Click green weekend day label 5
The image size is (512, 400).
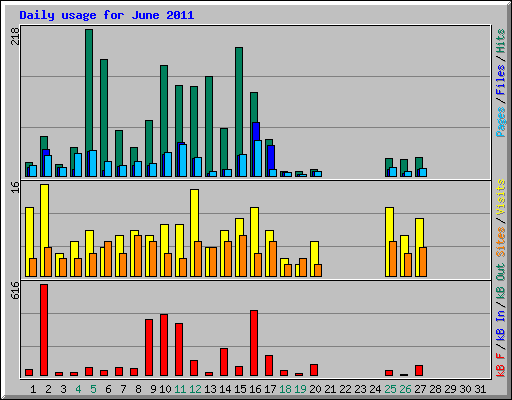[93, 389]
